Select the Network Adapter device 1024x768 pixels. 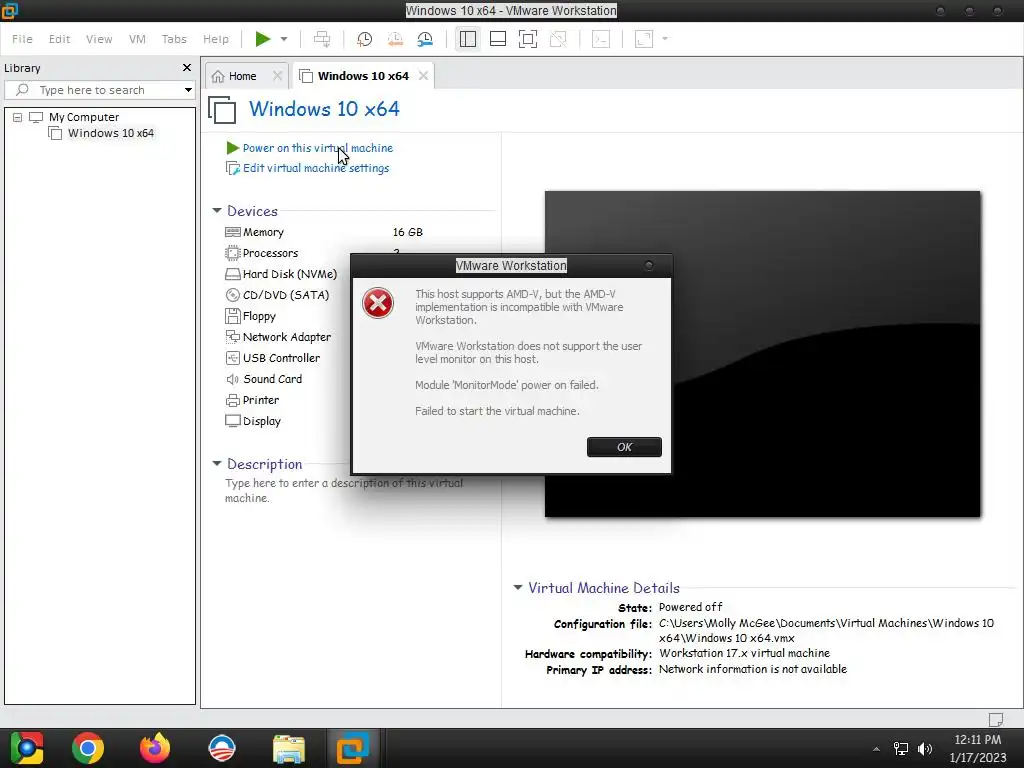[287, 337]
